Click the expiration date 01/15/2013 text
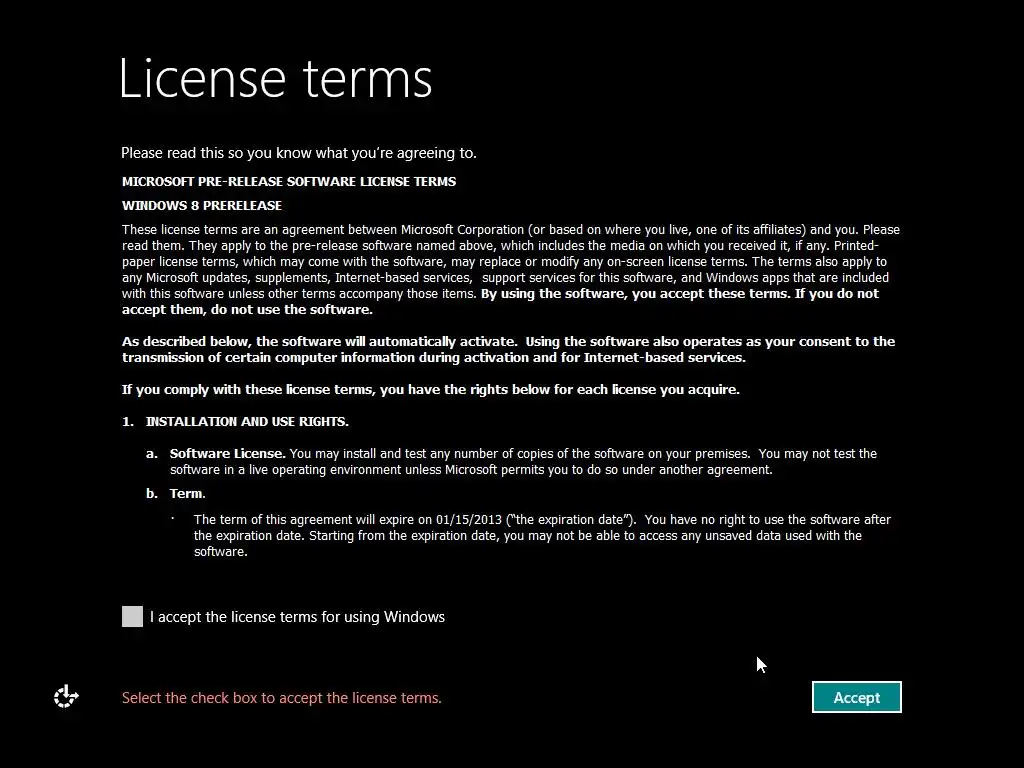Screen dimensions: 1024x768 click(468, 520)
